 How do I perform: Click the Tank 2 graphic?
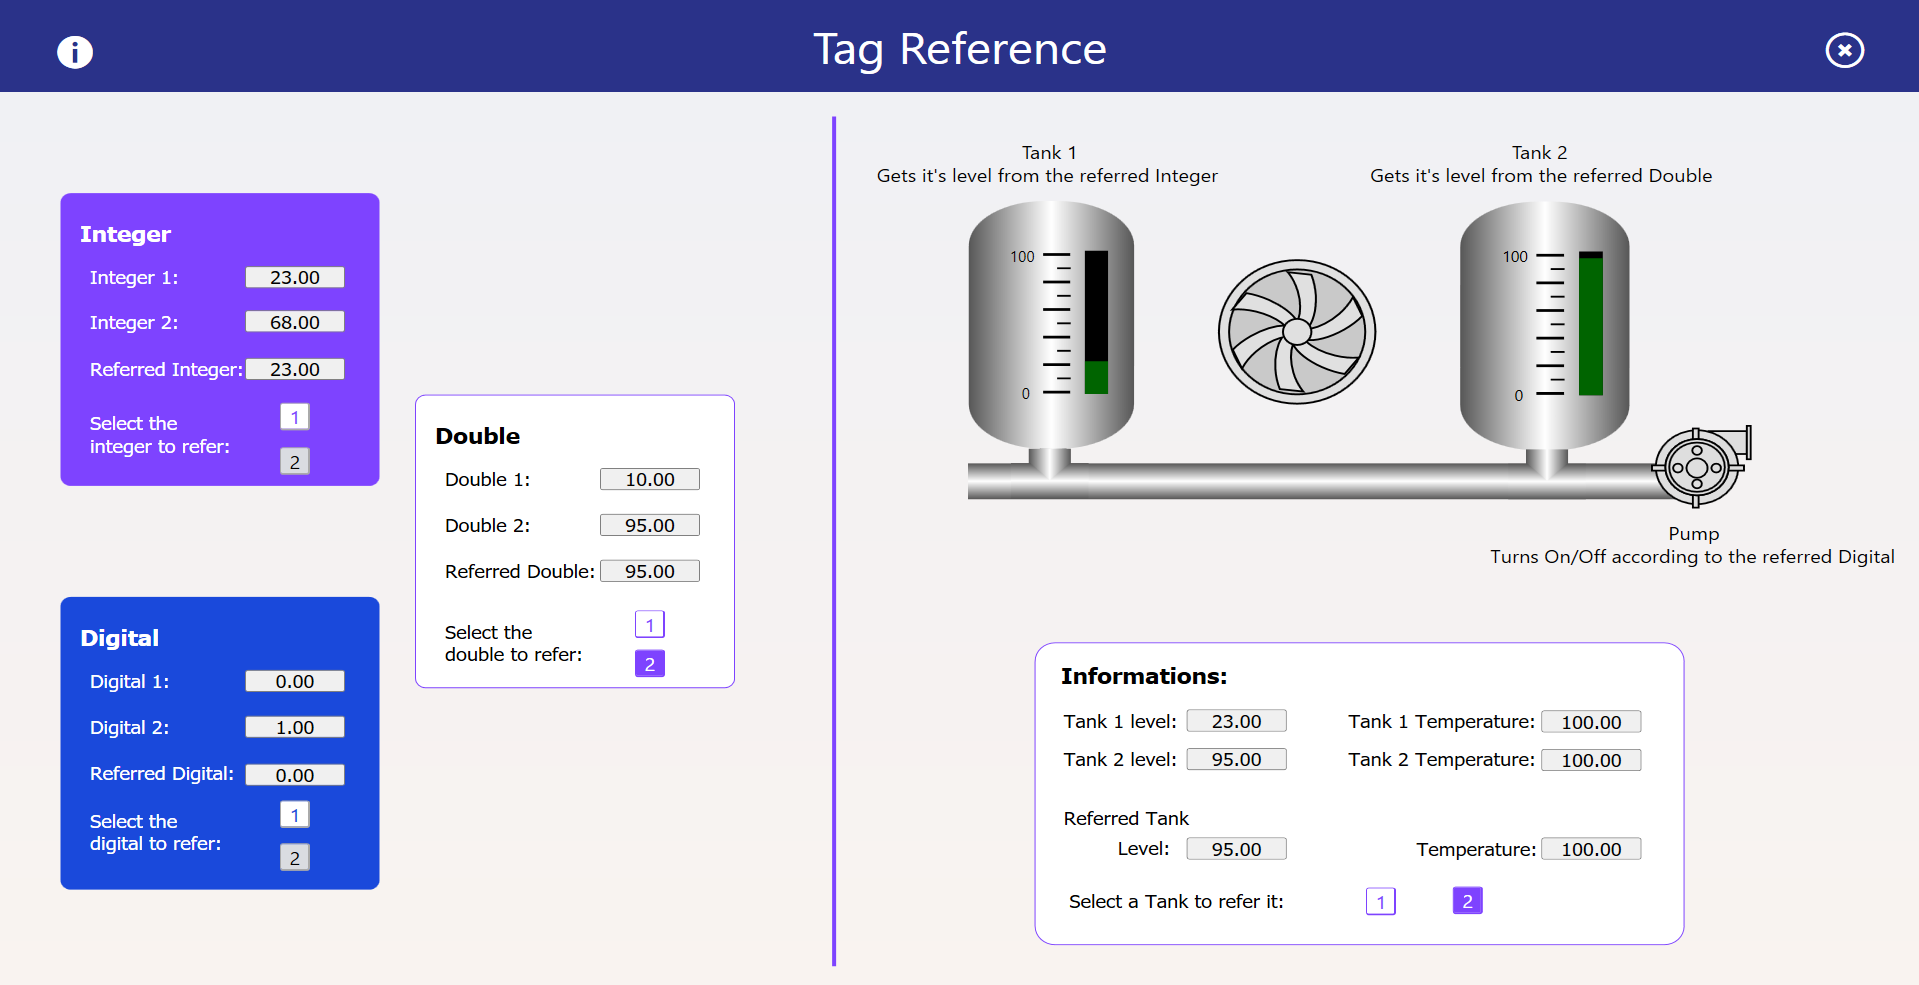click(x=1543, y=325)
